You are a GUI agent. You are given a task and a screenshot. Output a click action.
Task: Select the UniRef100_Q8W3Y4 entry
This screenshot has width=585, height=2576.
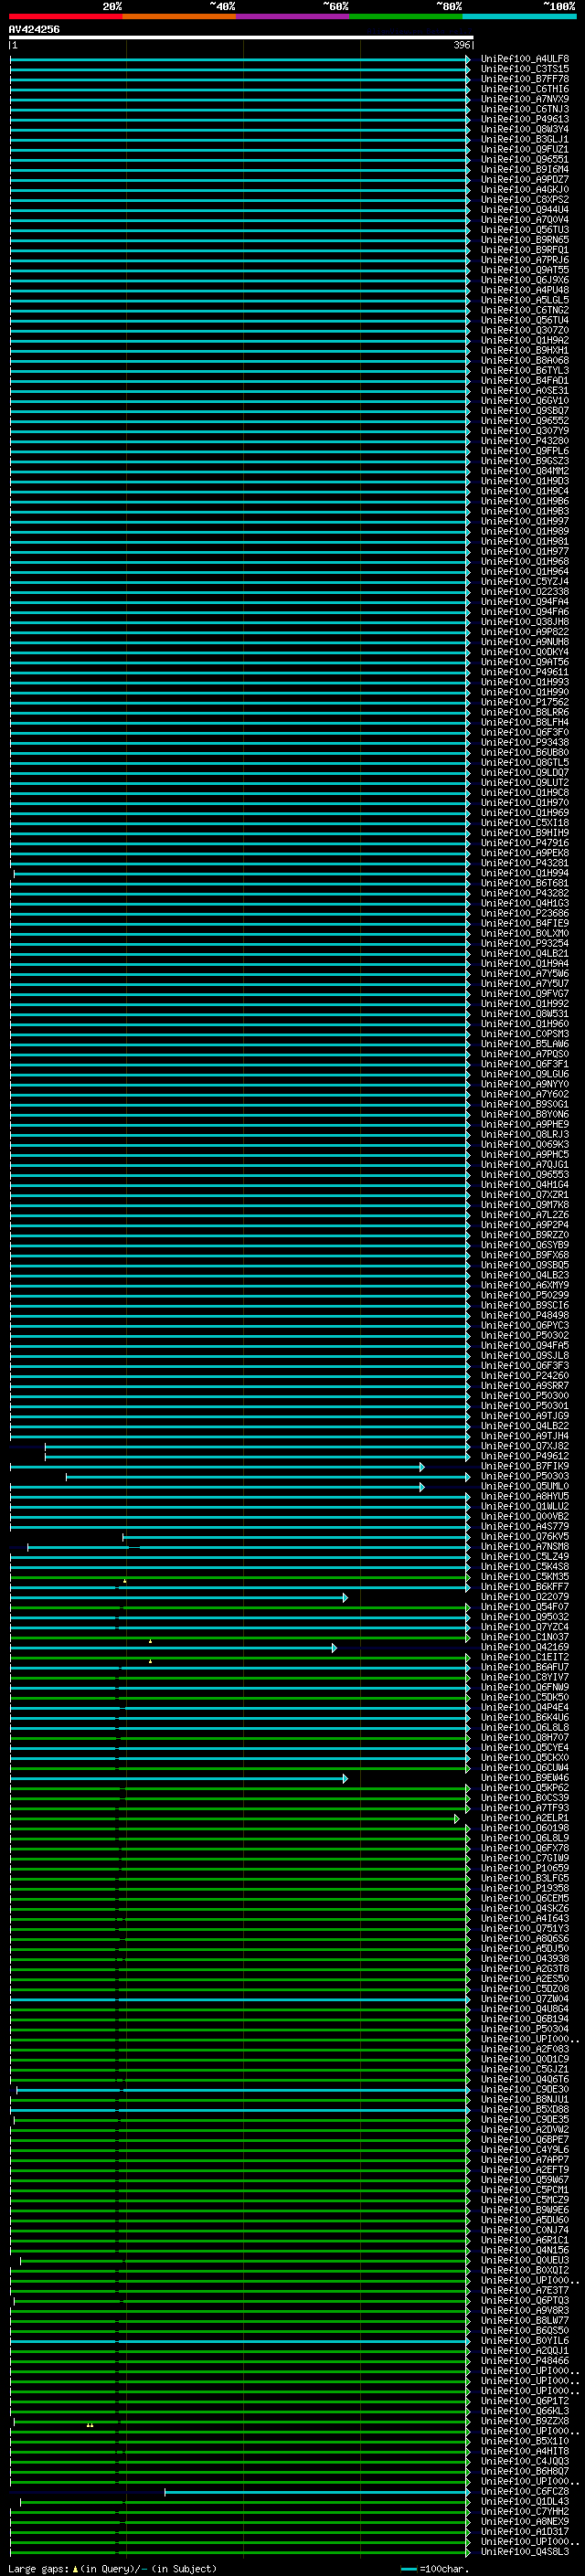[x=525, y=129]
